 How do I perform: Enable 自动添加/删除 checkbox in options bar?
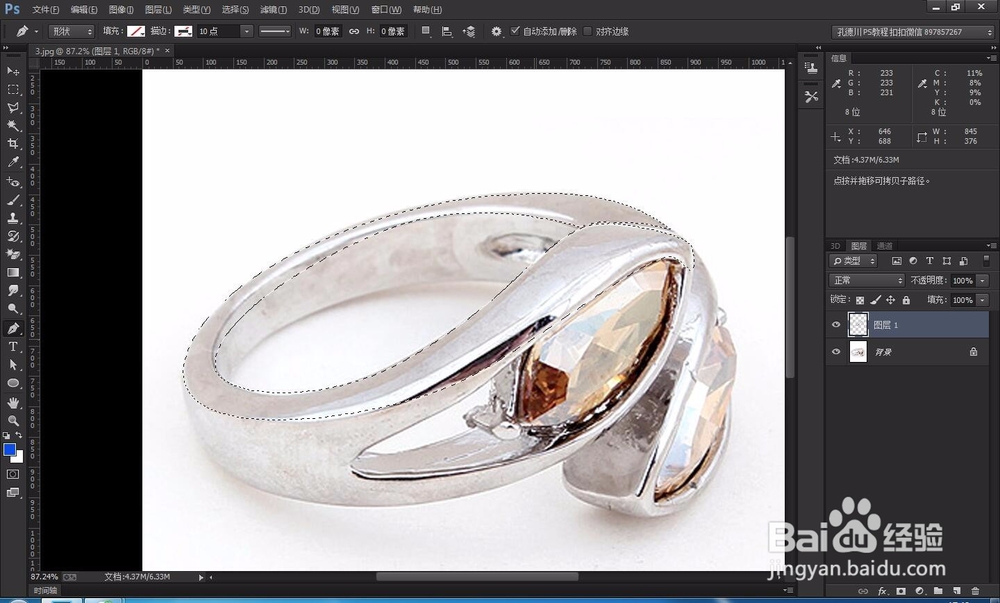(516, 31)
